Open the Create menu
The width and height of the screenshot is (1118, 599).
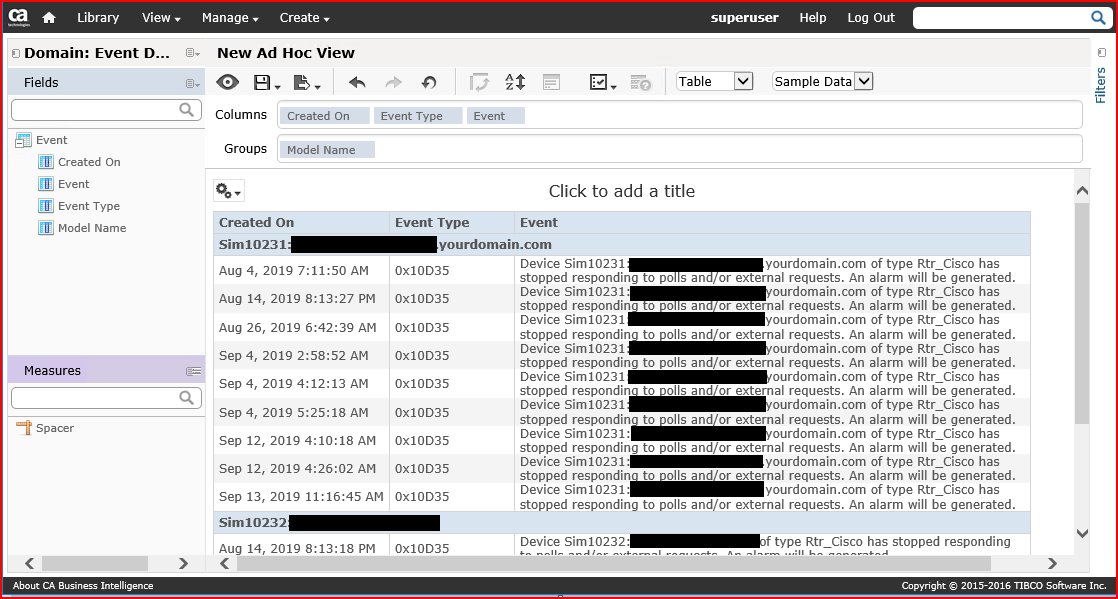304,17
